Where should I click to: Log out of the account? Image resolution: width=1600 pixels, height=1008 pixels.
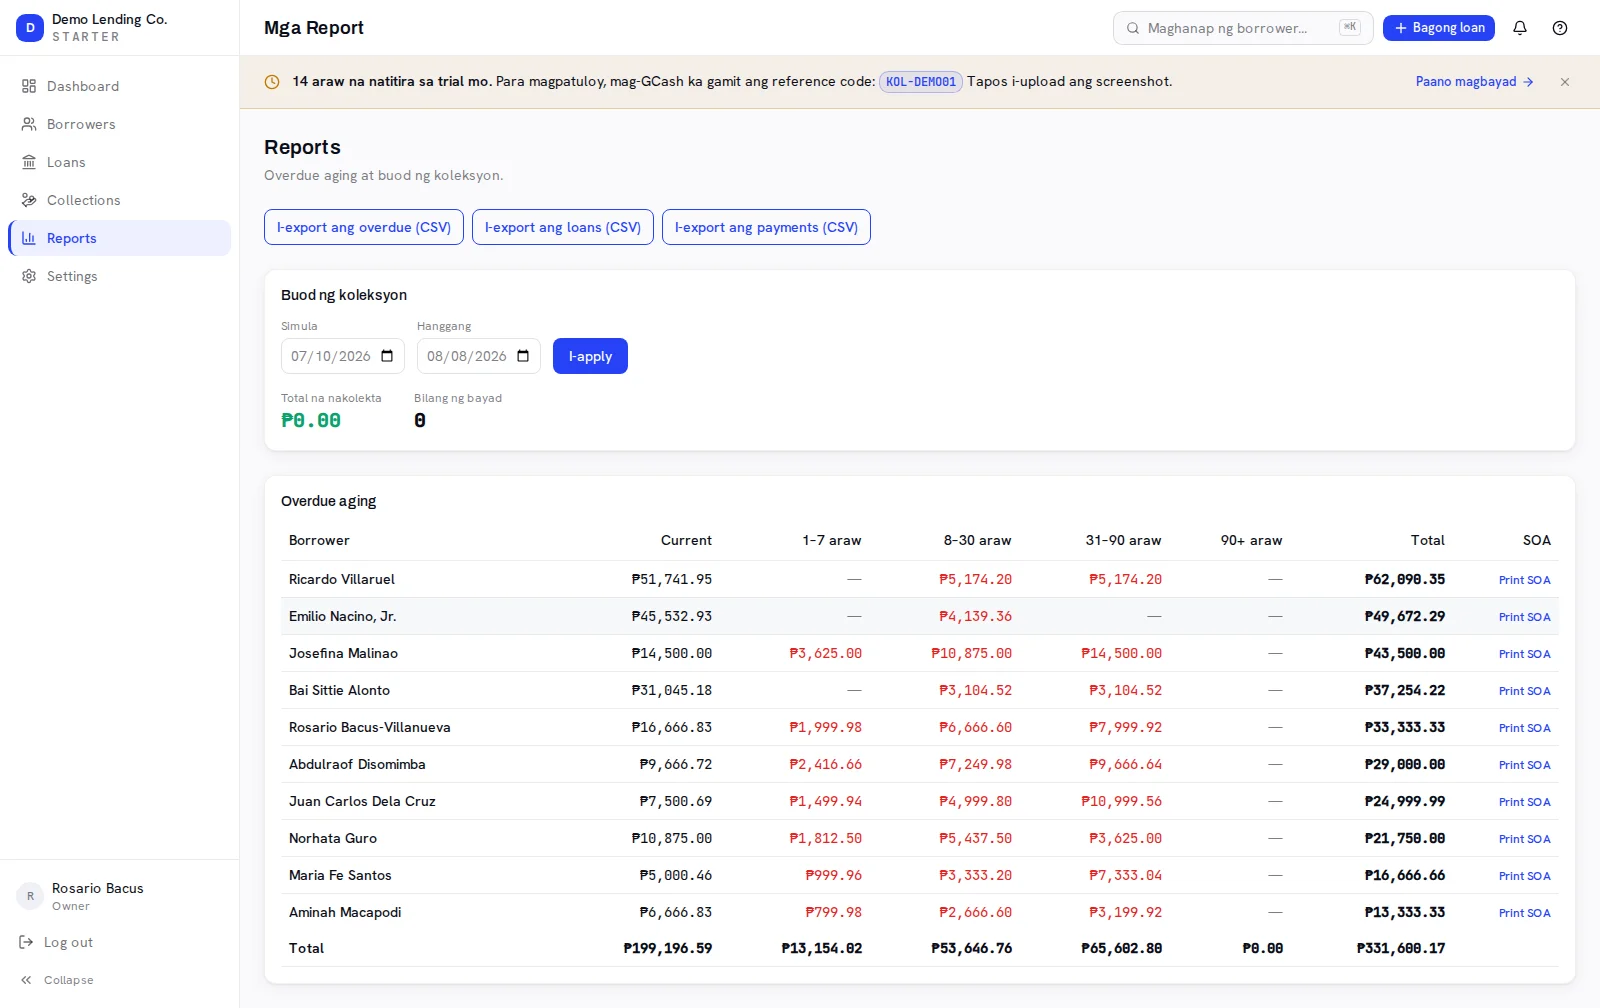56,942
